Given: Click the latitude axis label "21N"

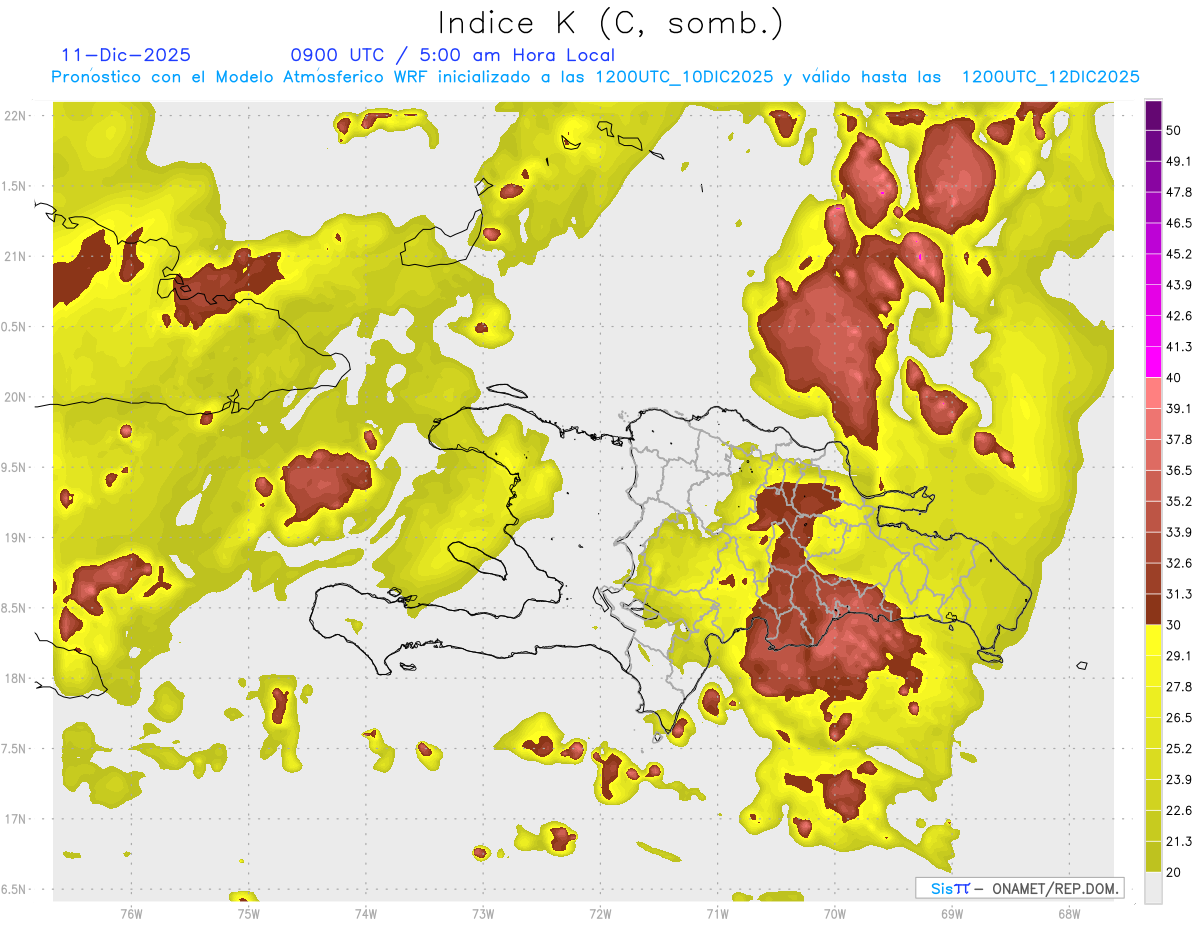Looking at the screenshot, I should pyautogui.click(x=14, y=257).
